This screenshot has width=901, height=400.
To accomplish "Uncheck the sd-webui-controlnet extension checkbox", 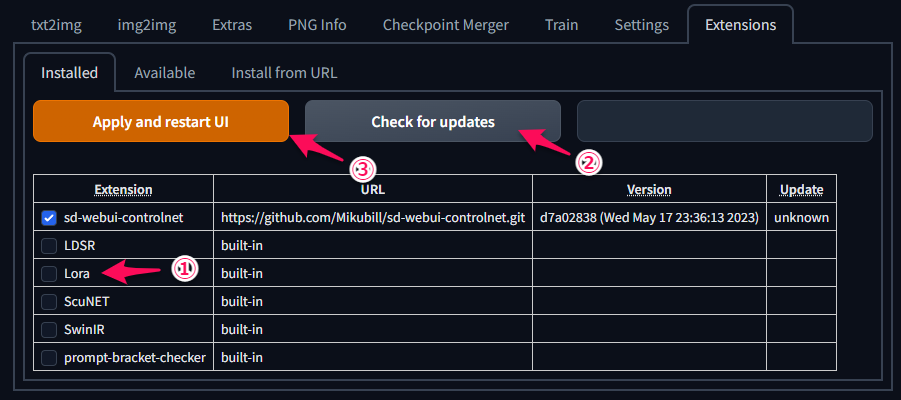I will click(49, 218).
